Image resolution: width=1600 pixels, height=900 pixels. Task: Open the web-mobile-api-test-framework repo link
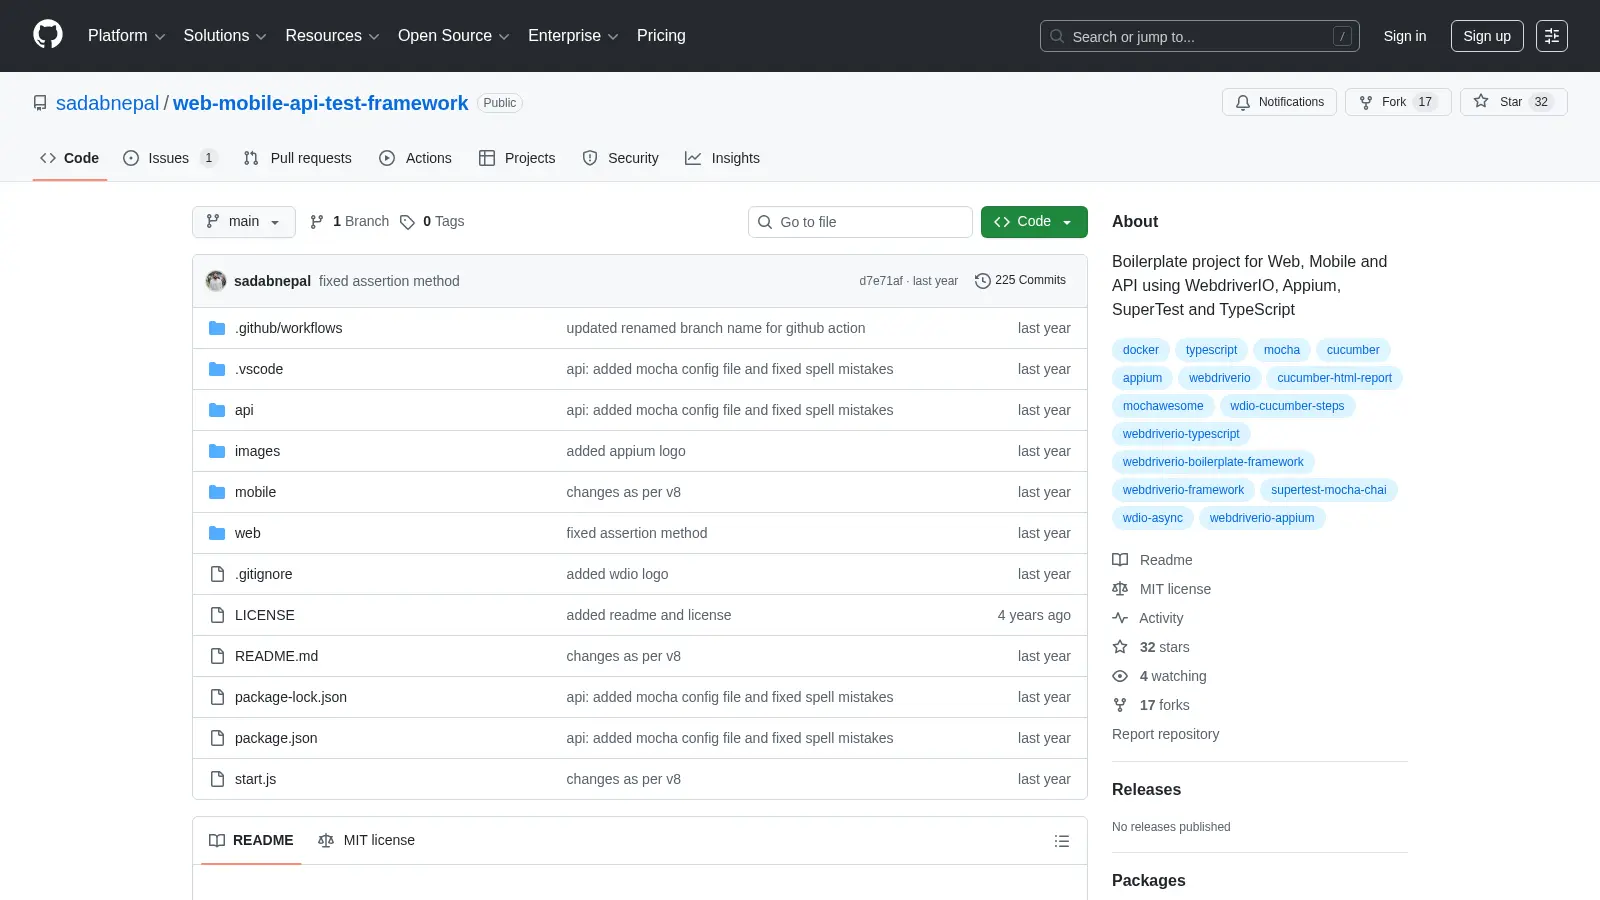320,103
